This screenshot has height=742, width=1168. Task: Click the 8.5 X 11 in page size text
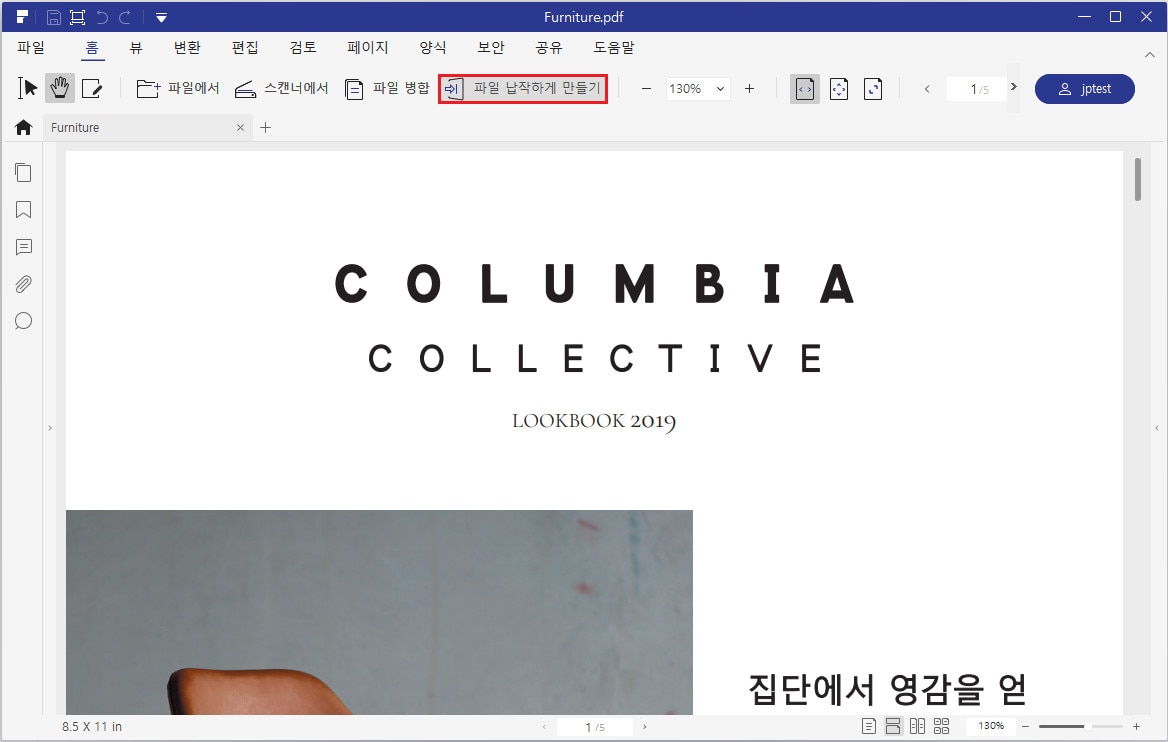[92, 726]
